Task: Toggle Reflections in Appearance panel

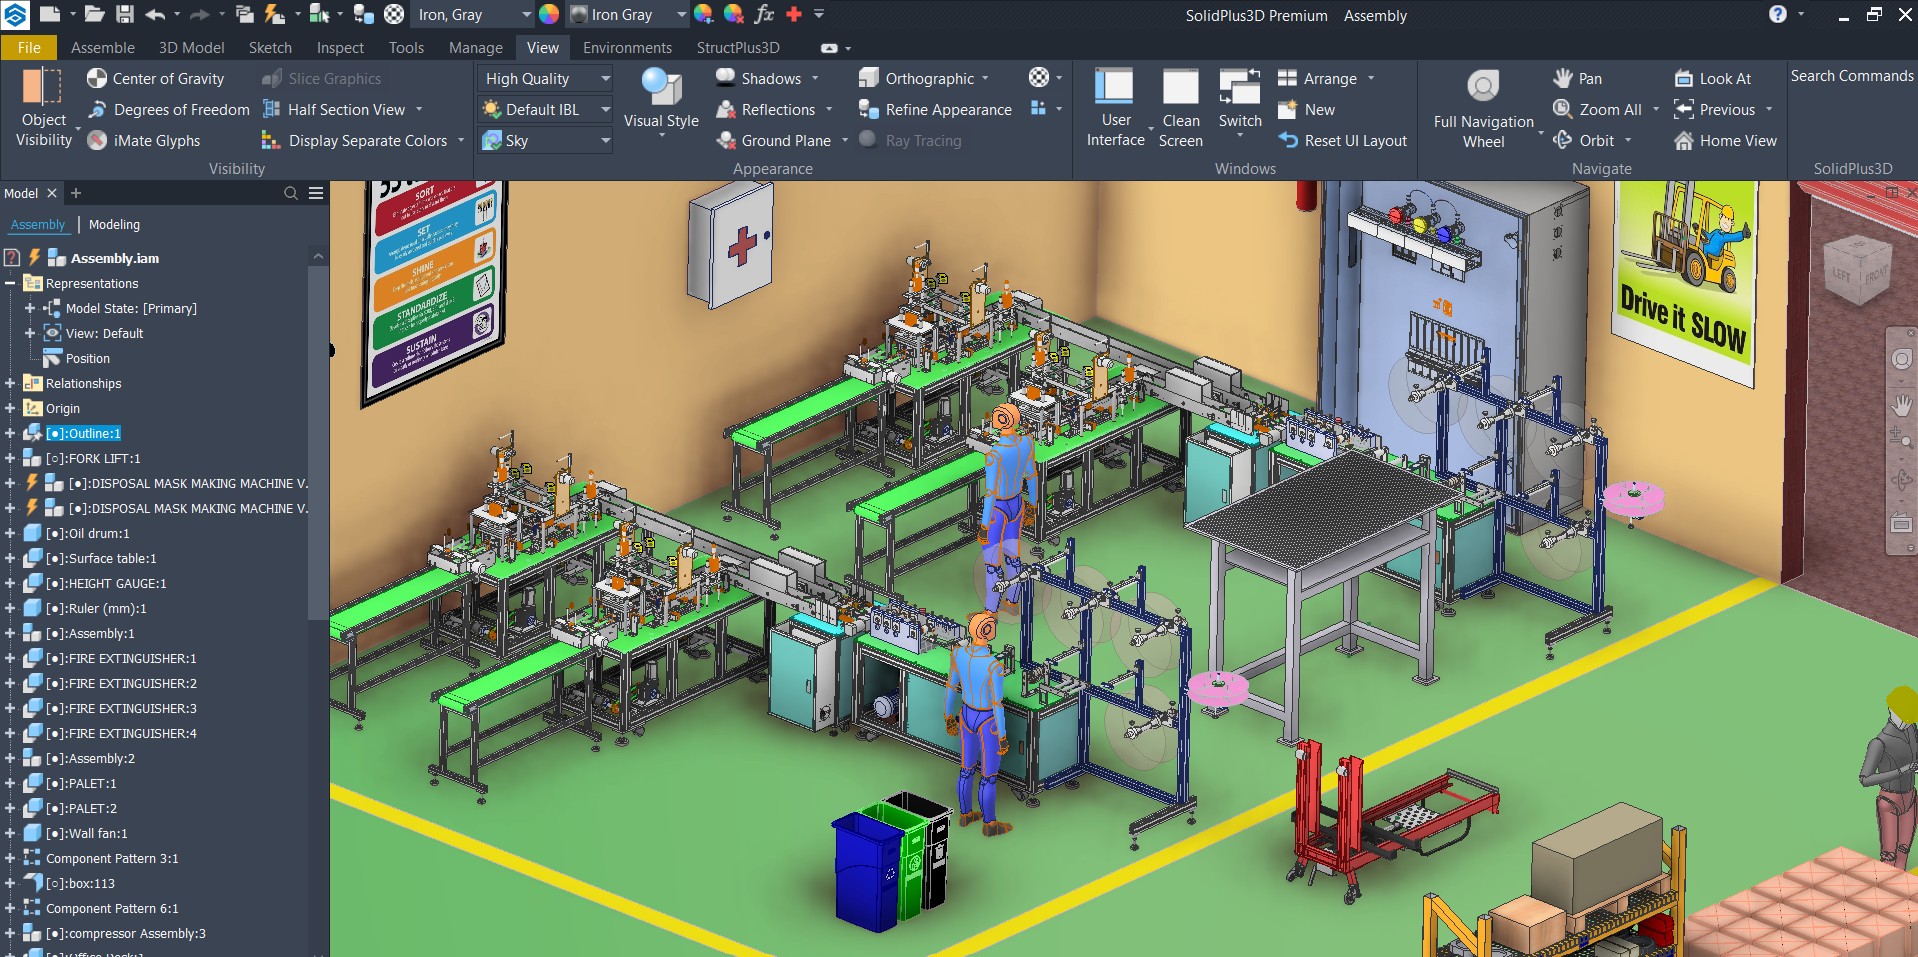Action: pyautogui.click(x=766, y=110)
